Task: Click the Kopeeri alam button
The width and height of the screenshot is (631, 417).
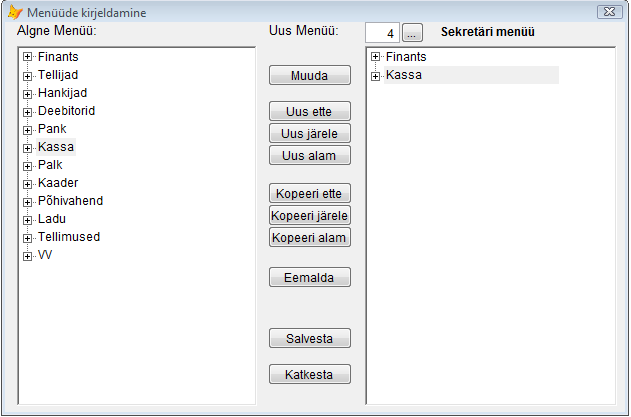Action: (309, 237)
